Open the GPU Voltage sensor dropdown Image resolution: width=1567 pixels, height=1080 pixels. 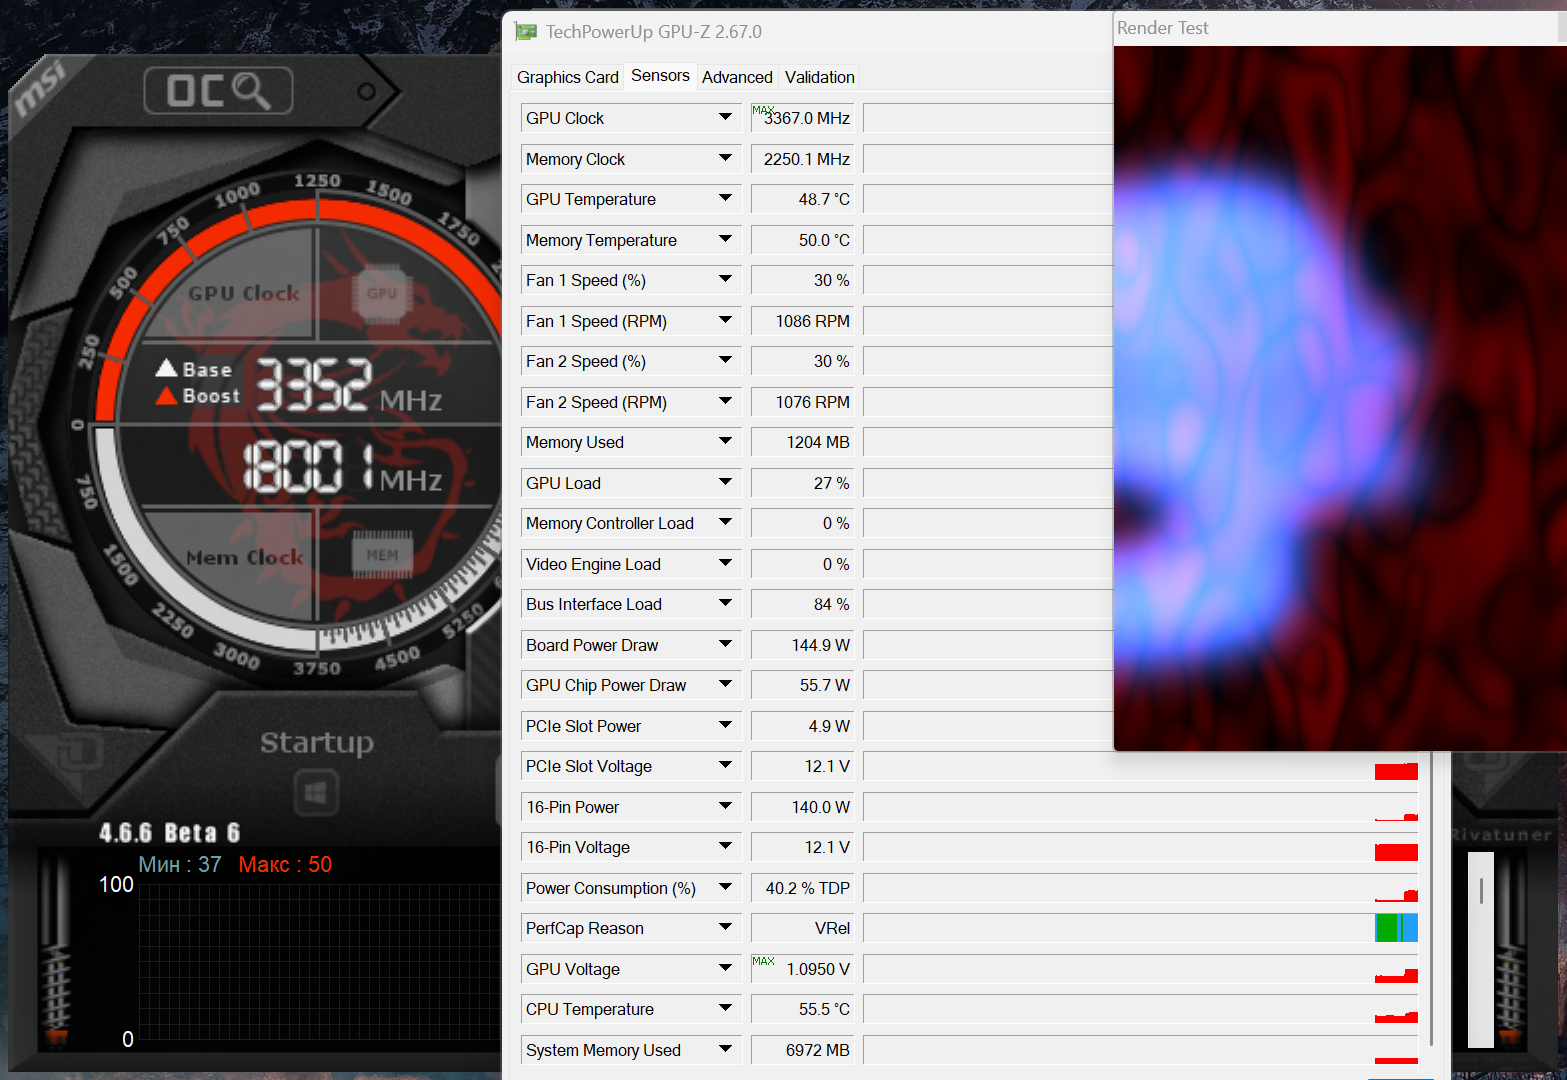pyautogui.click(x=726, y=969)
